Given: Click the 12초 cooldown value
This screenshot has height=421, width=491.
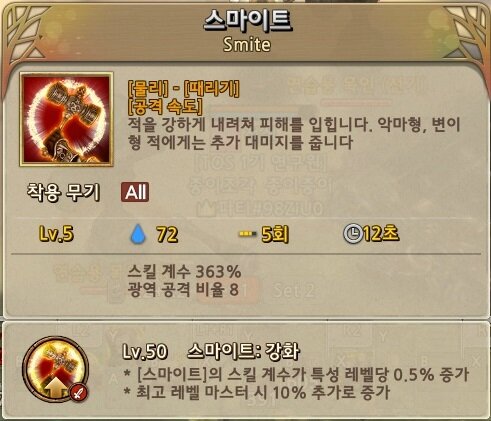Looking at the screenshot, I should [x=381, y=233].
